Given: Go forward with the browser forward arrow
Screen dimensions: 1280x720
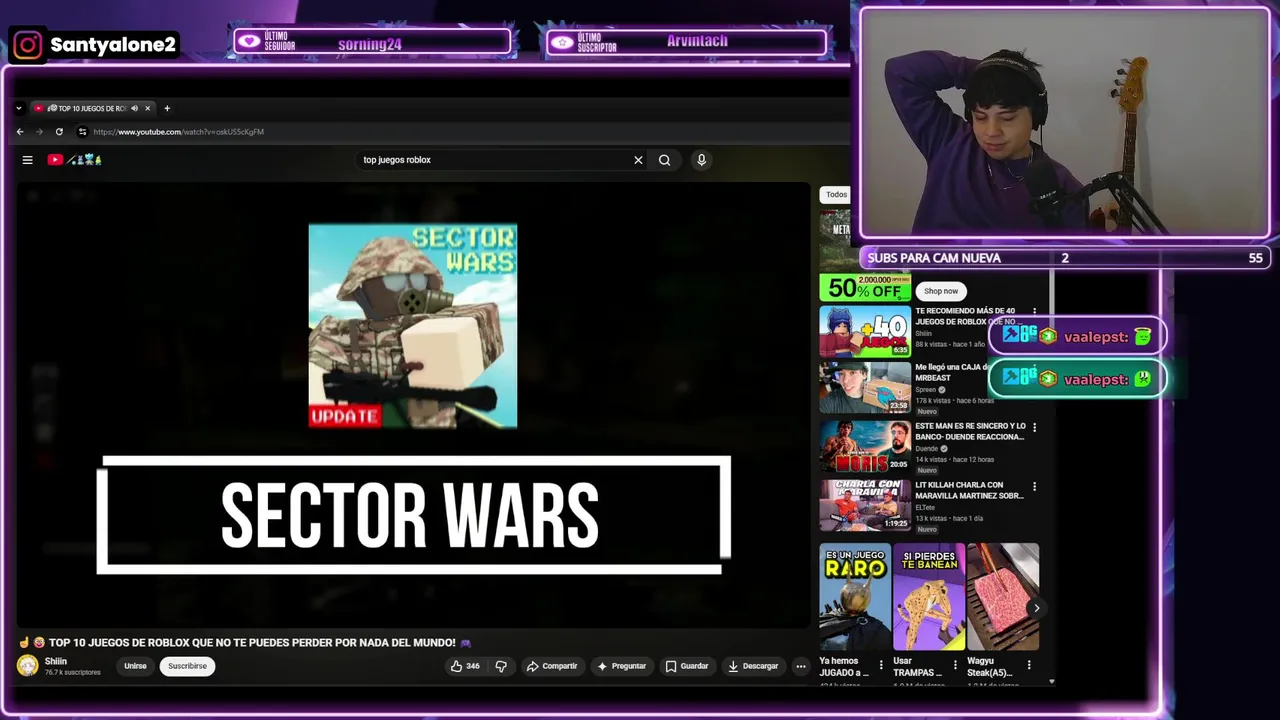Looking at the screenshot, I should click(40, 132).
